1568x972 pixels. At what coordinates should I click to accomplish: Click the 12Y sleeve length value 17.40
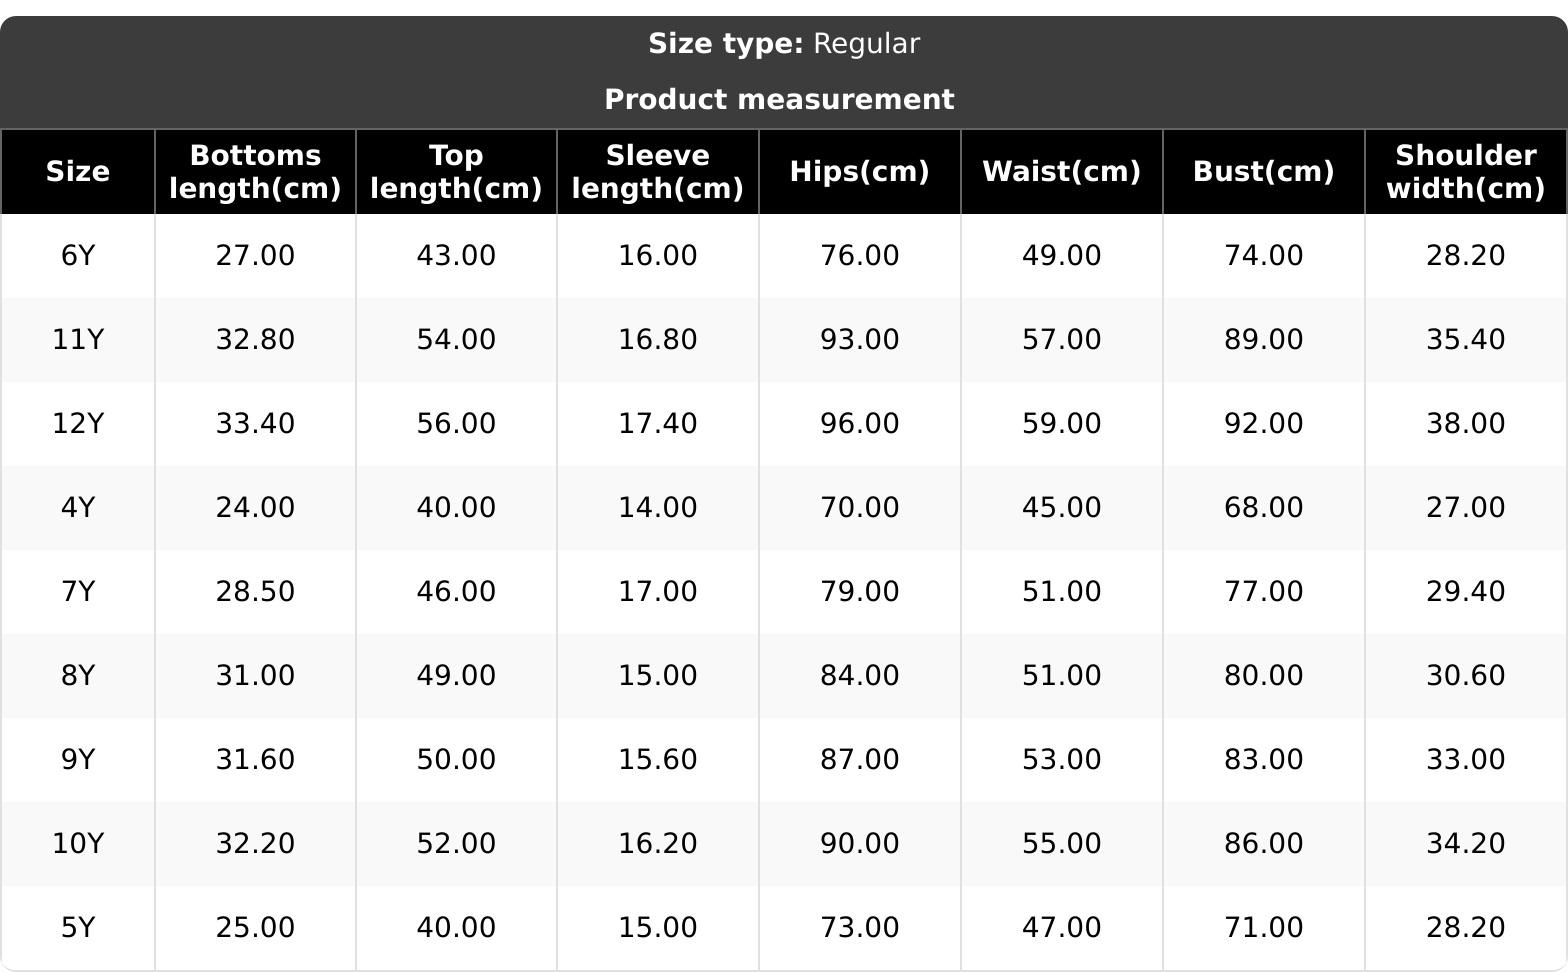(x=658, y=424)
